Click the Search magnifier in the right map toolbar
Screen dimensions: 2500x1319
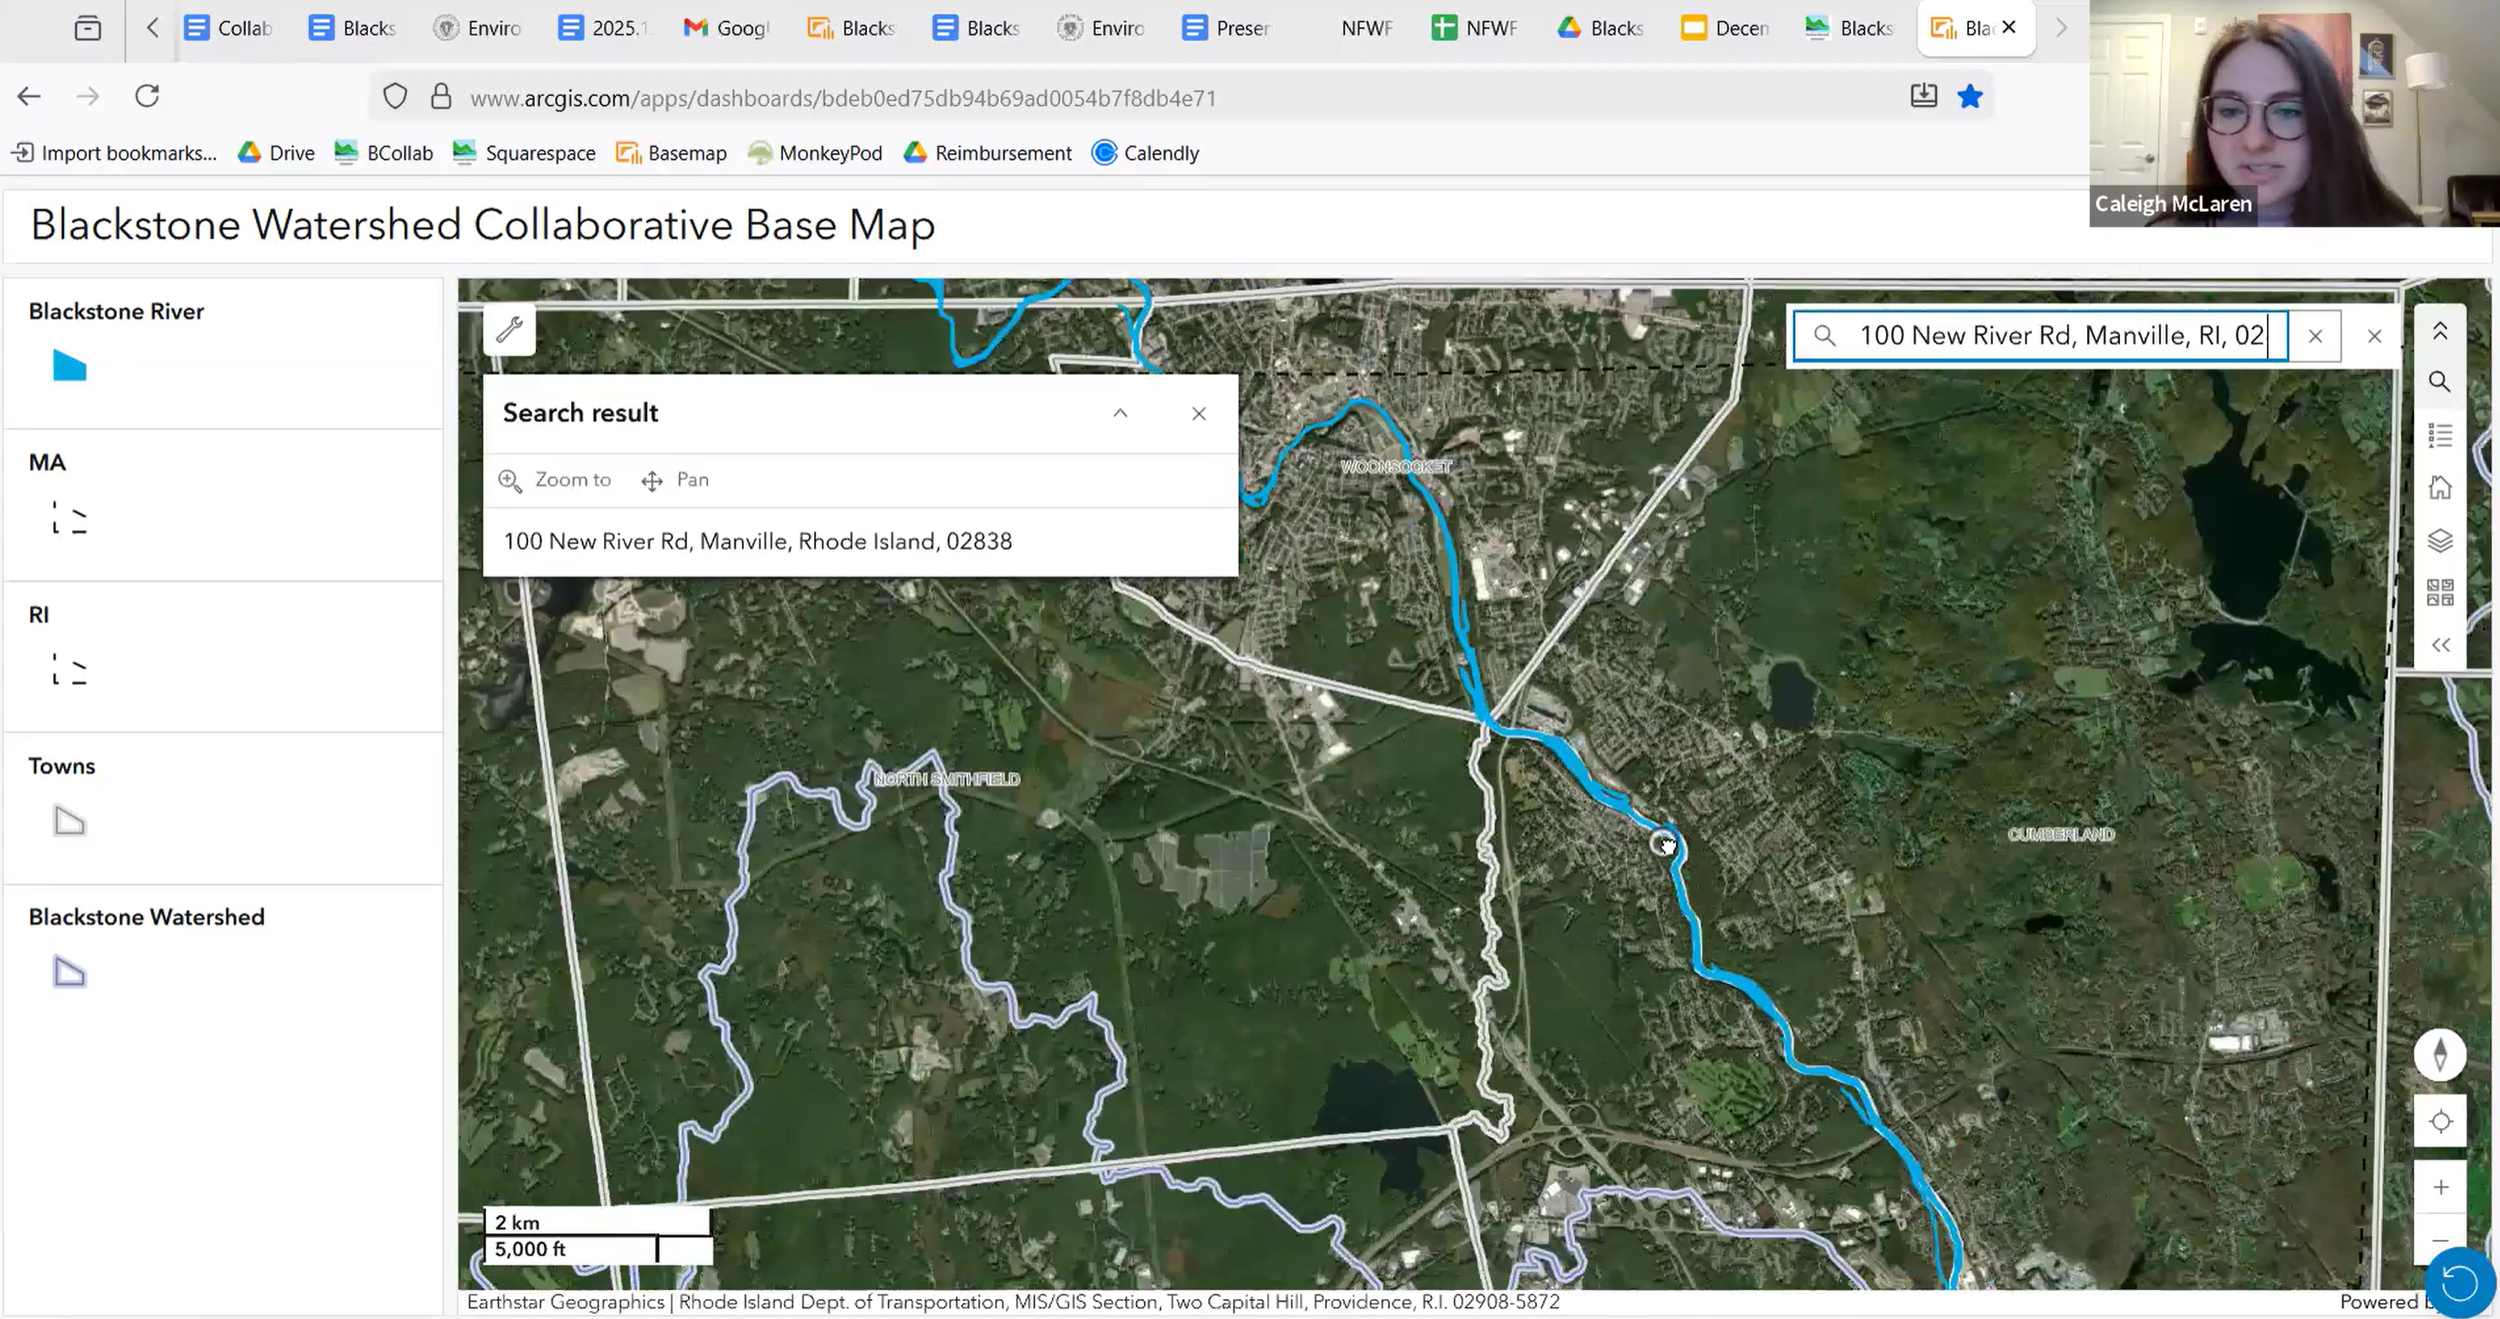click(x=2440, y=382)
